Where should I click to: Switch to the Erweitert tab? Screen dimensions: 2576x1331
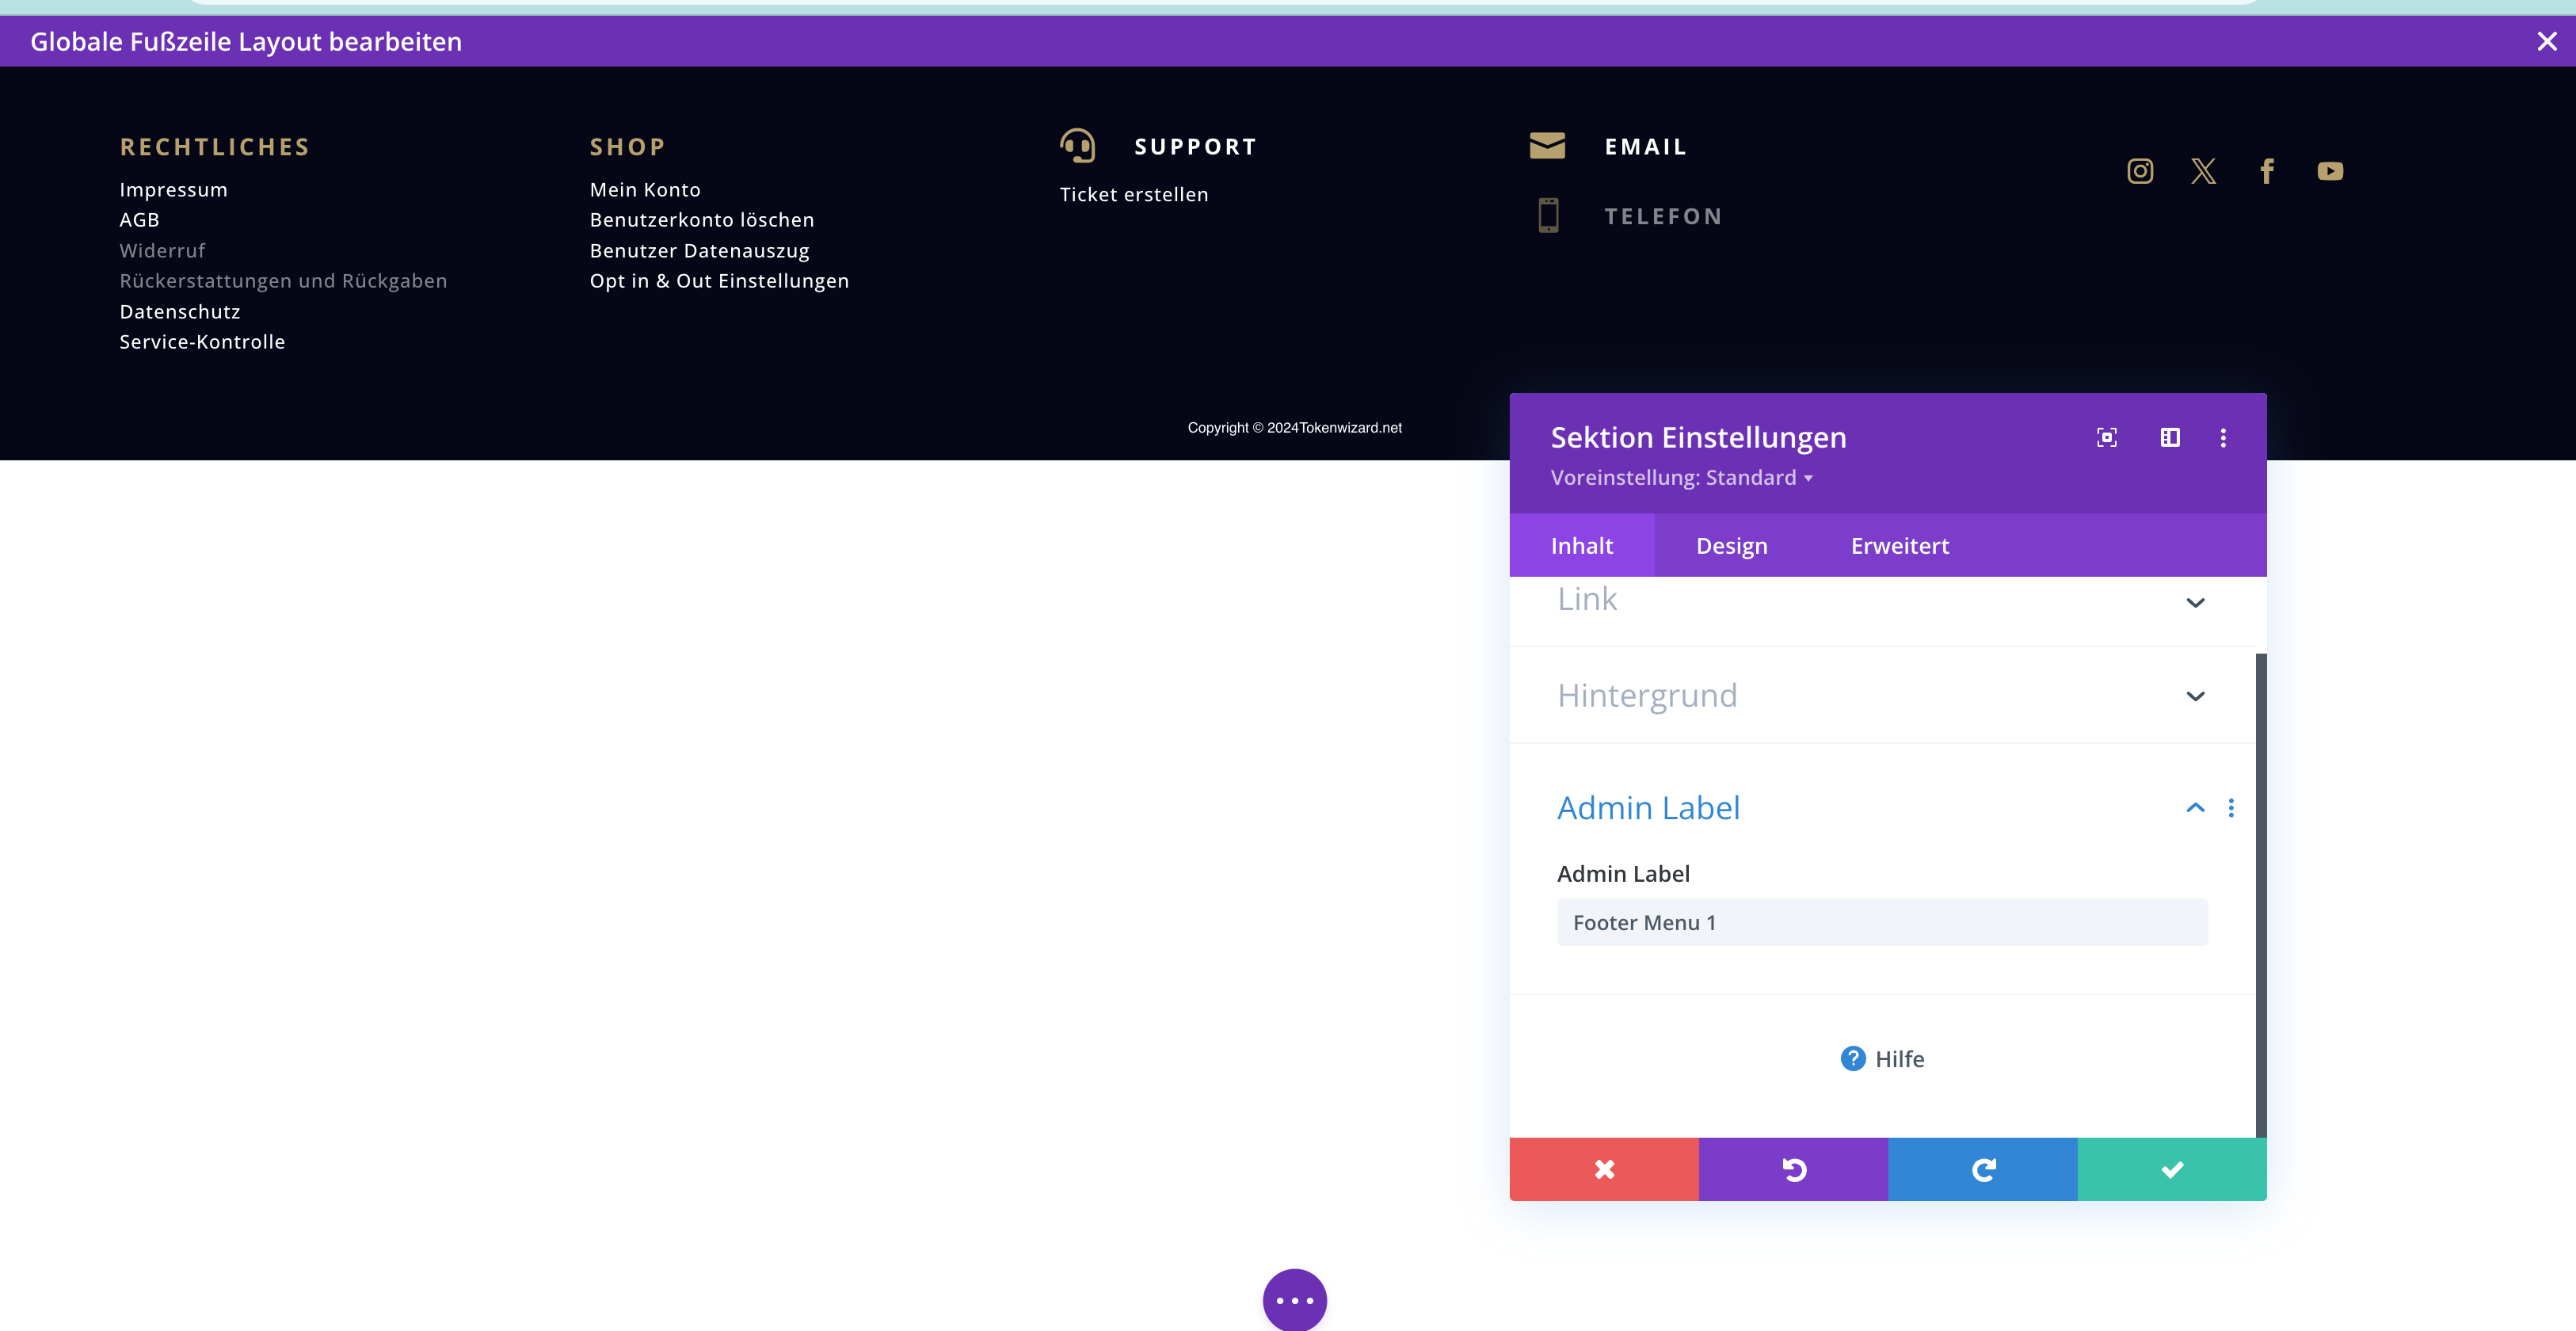pos(1900,546)
